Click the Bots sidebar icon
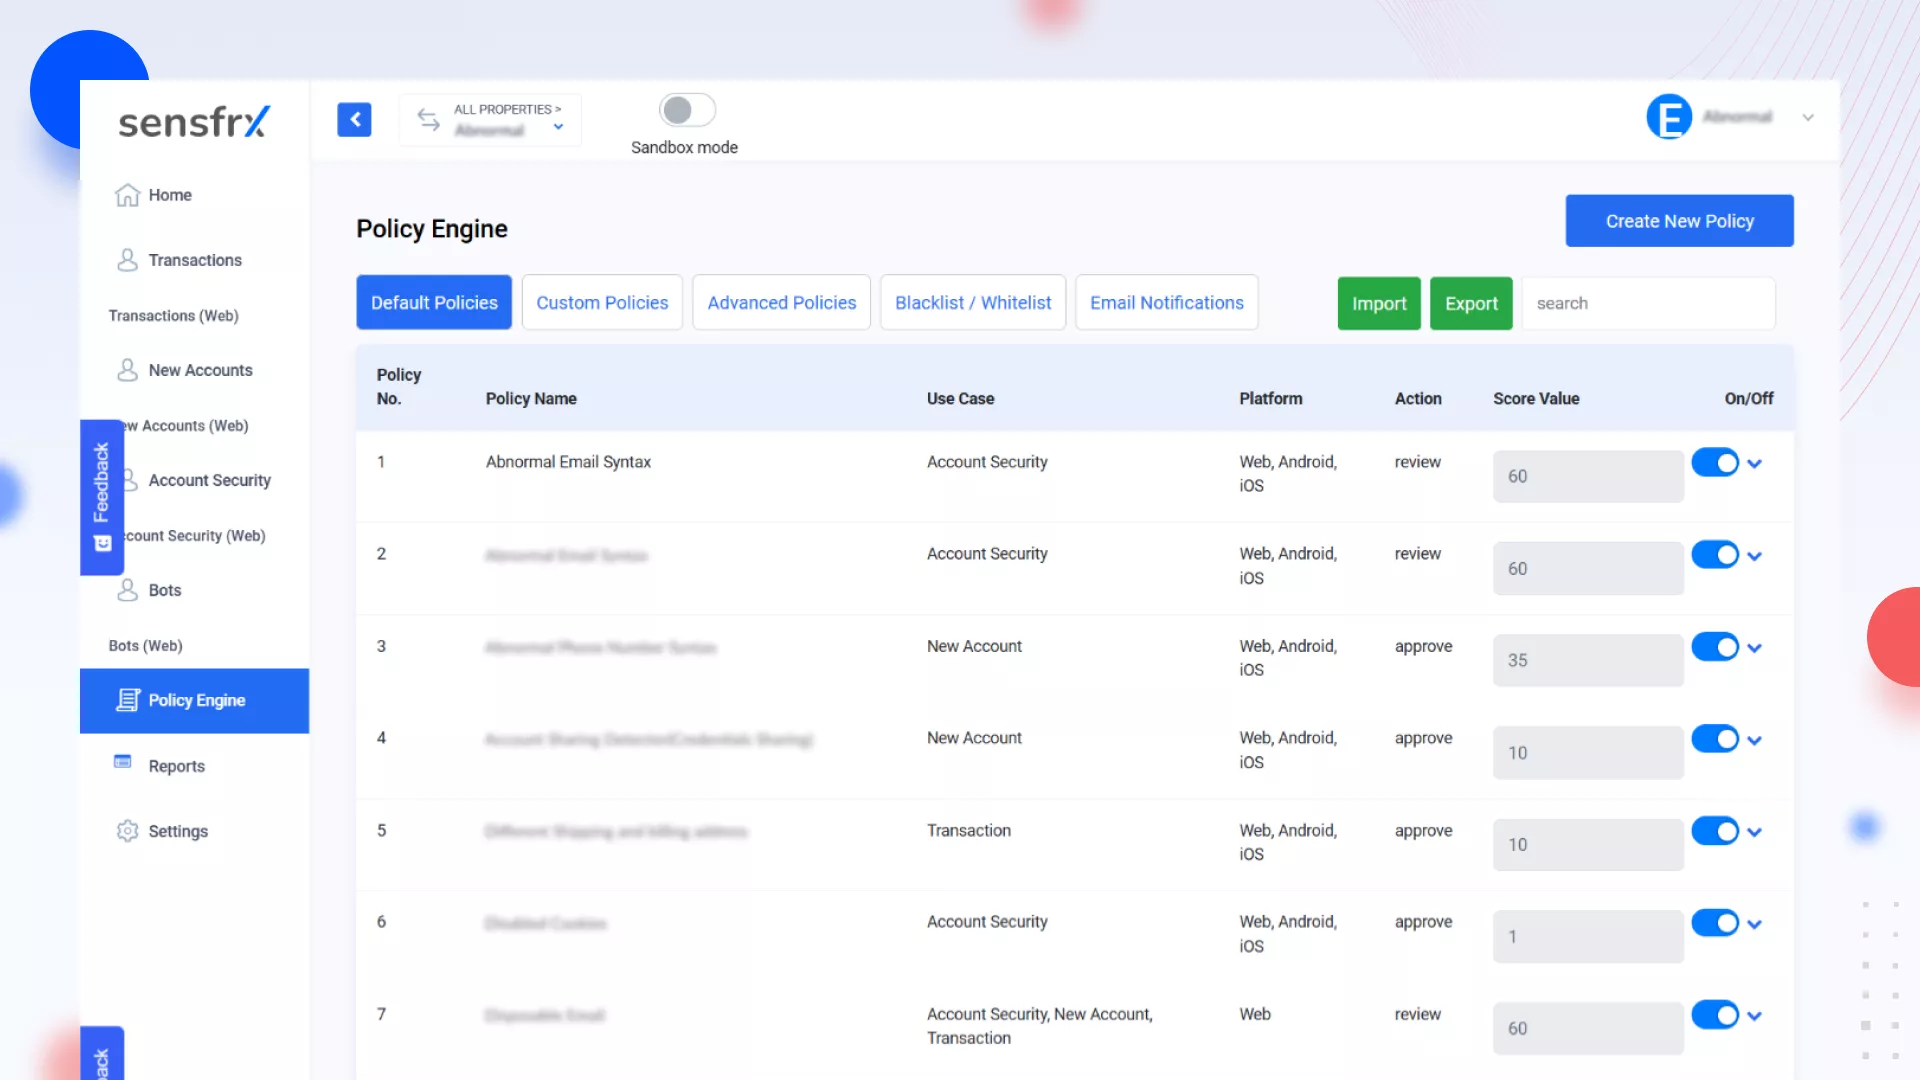Viewport: 1920px width, 1080px height. [127, 590]
